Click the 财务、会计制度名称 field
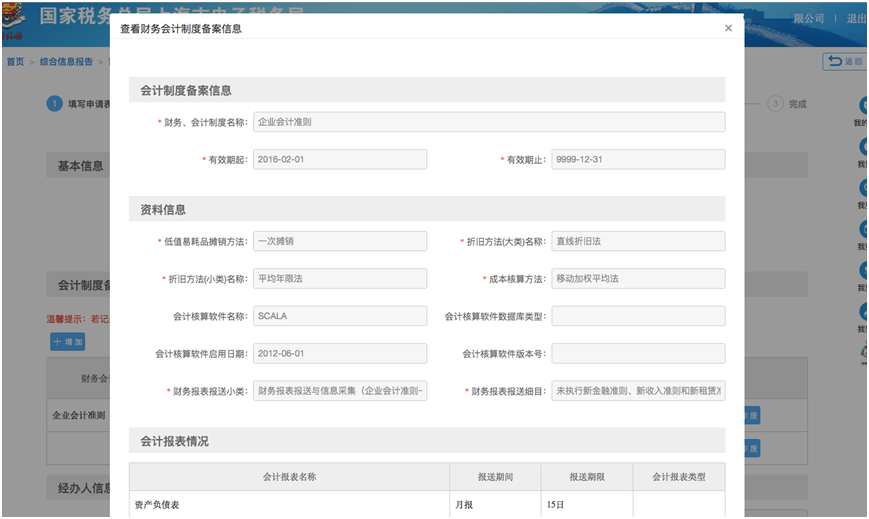Viewport: 869px width, 519px height. tap(488, 122)
